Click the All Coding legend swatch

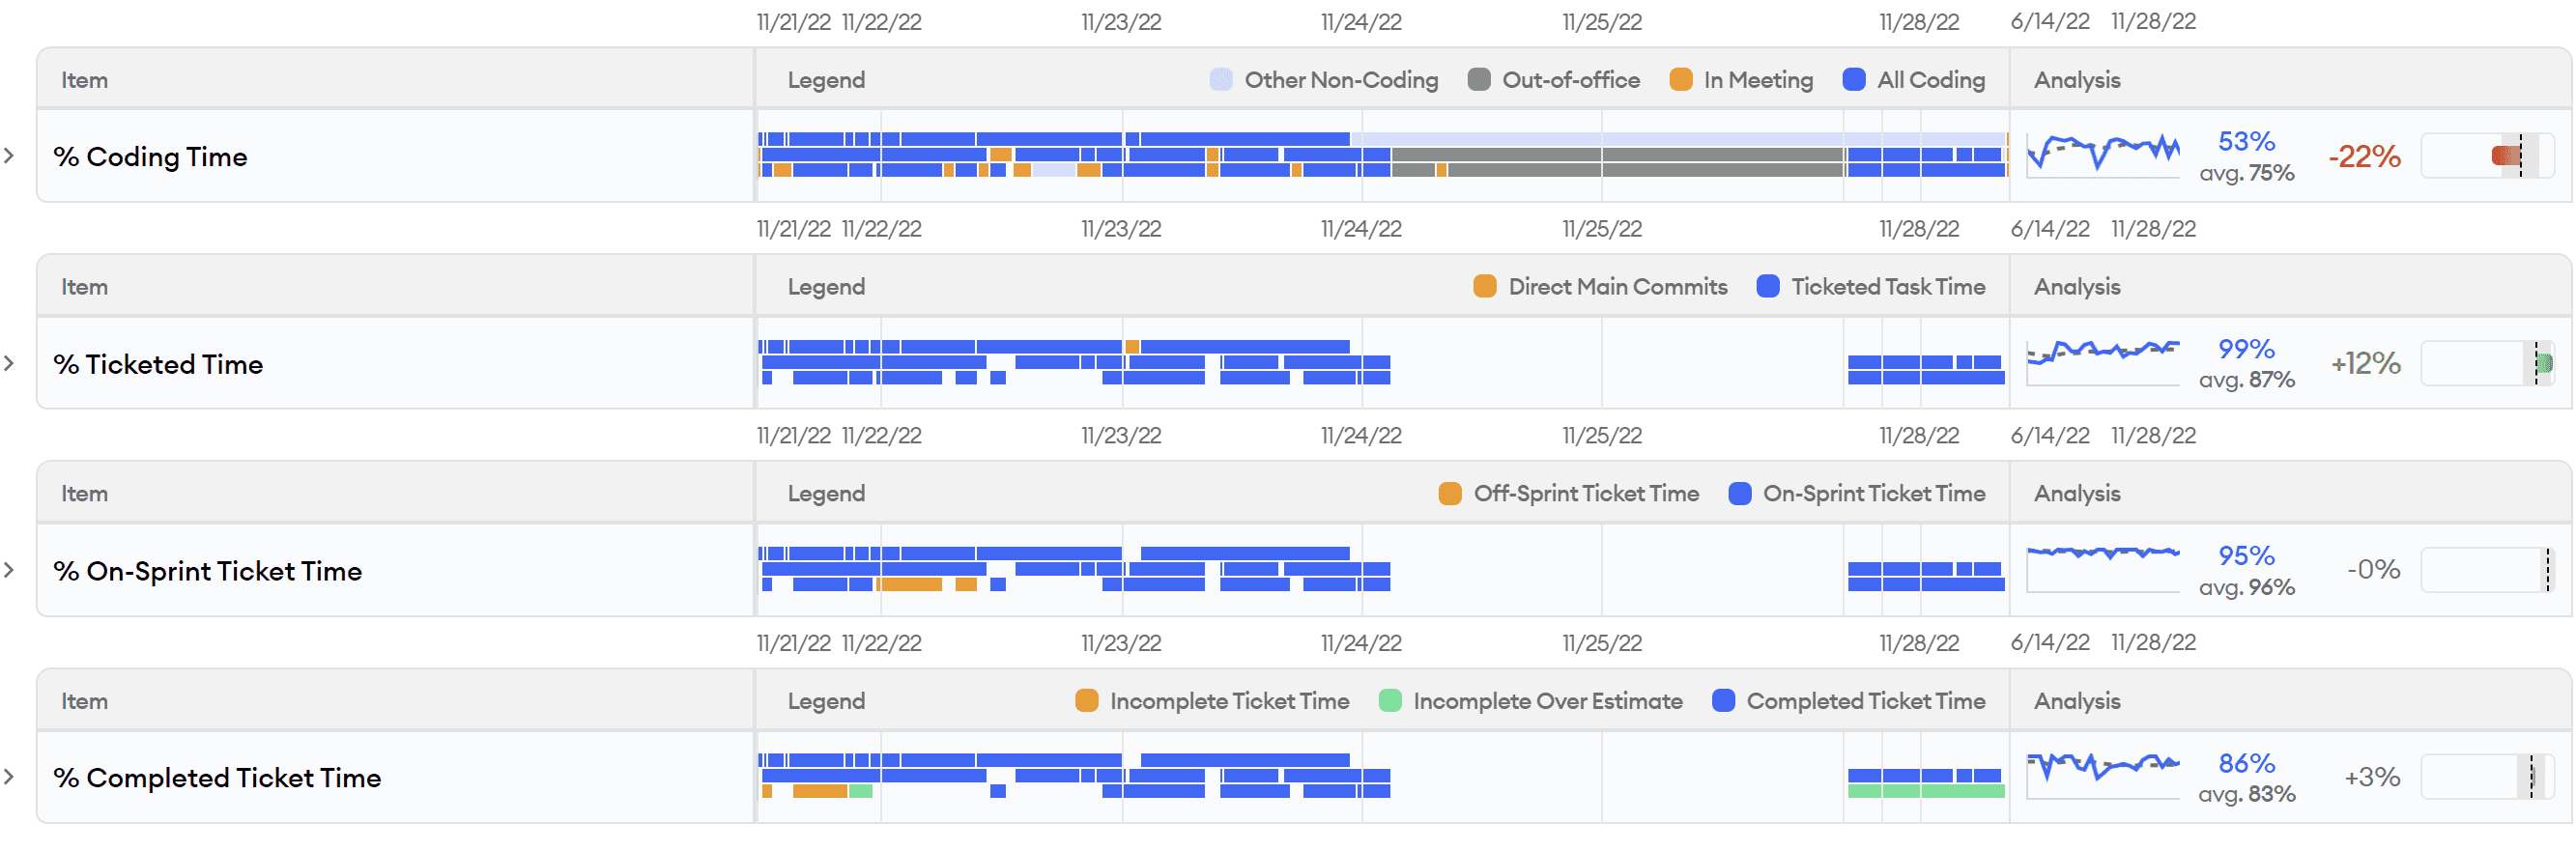(x=1854, y=80)
